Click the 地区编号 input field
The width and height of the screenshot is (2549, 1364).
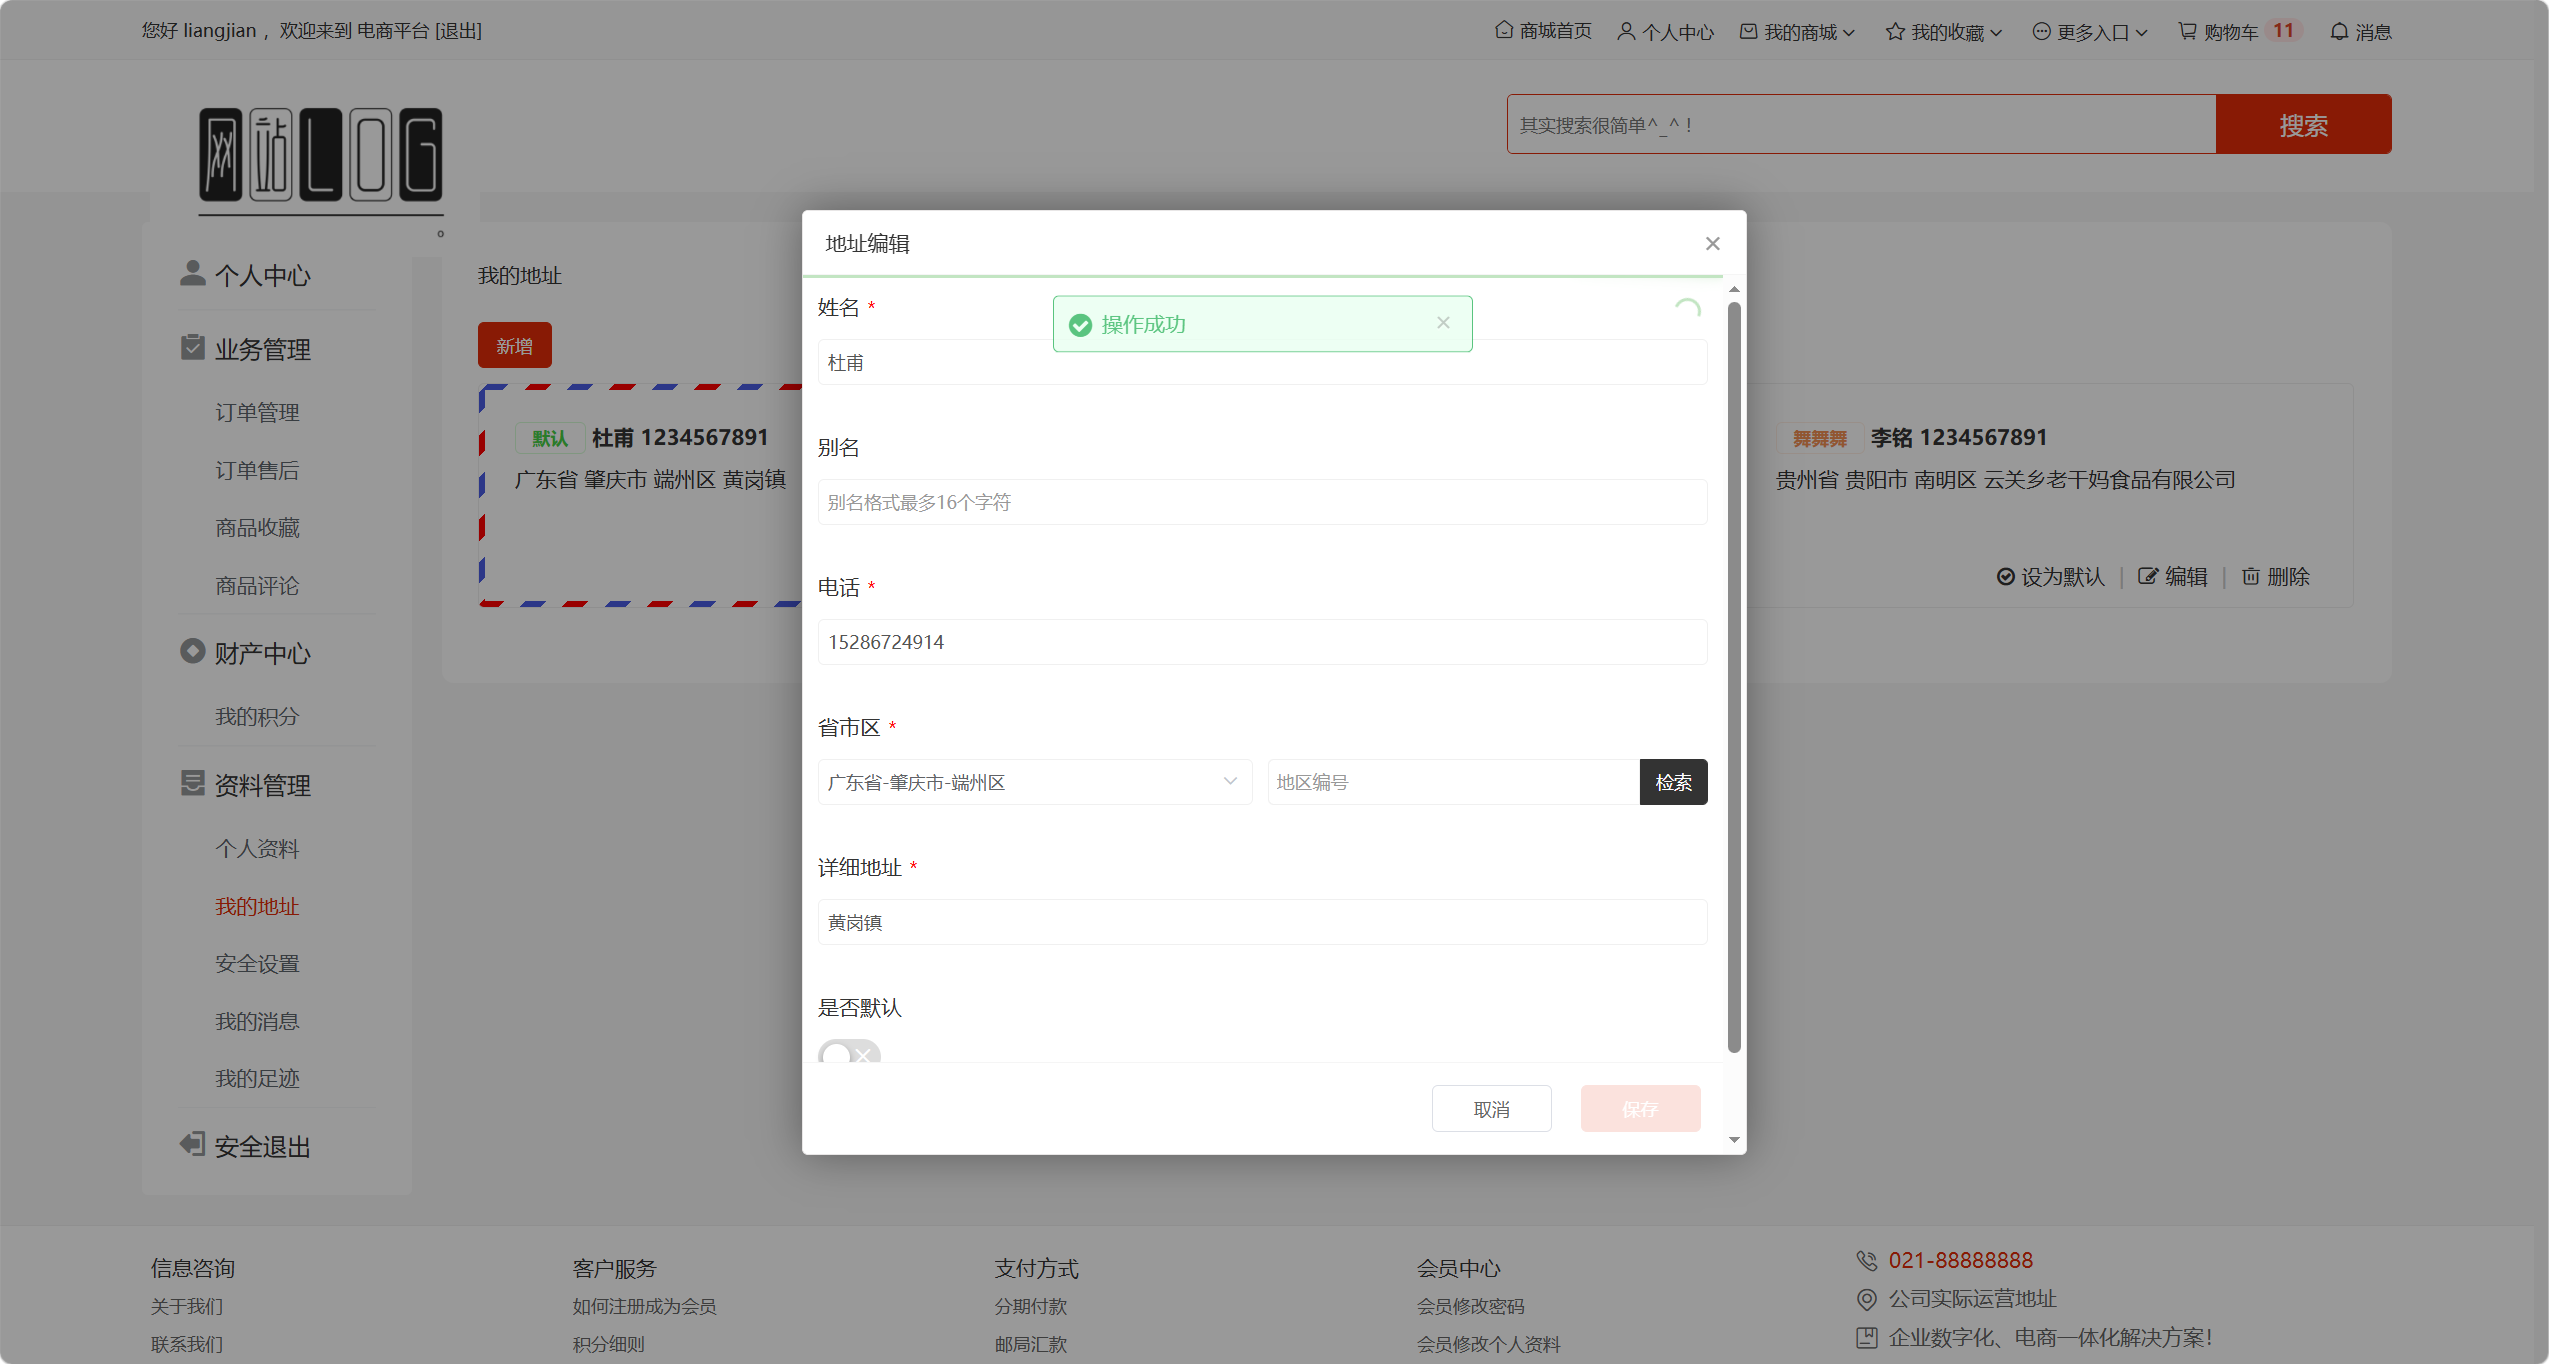1454,782
